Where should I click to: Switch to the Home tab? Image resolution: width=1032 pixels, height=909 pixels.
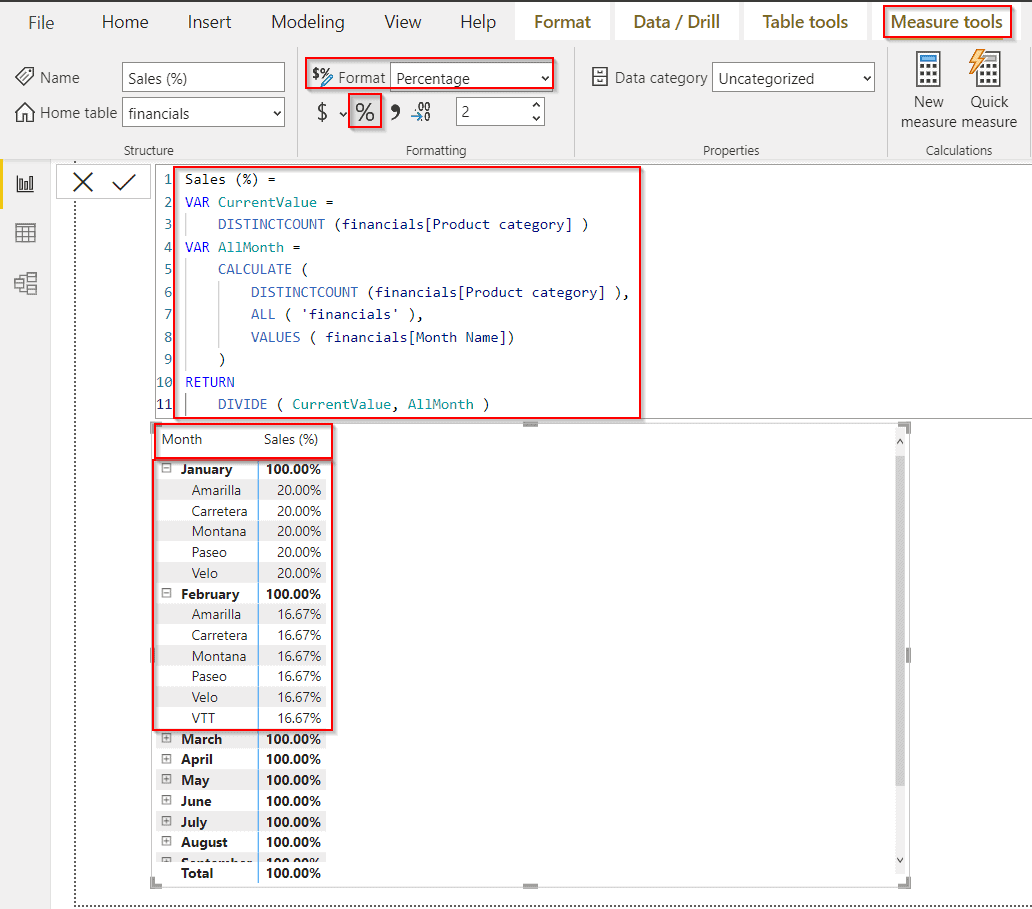point(125,22)
